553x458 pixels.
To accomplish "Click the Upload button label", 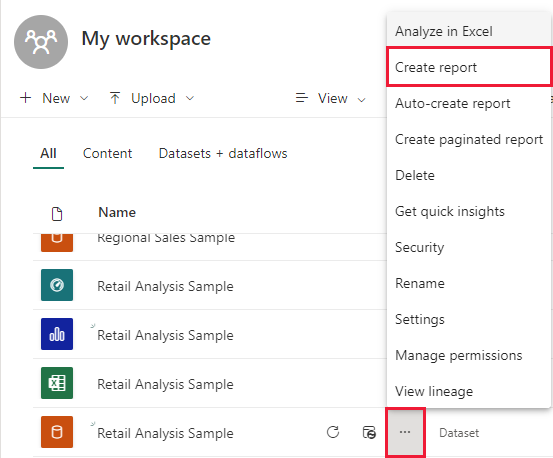I will (x=153, y=98).
